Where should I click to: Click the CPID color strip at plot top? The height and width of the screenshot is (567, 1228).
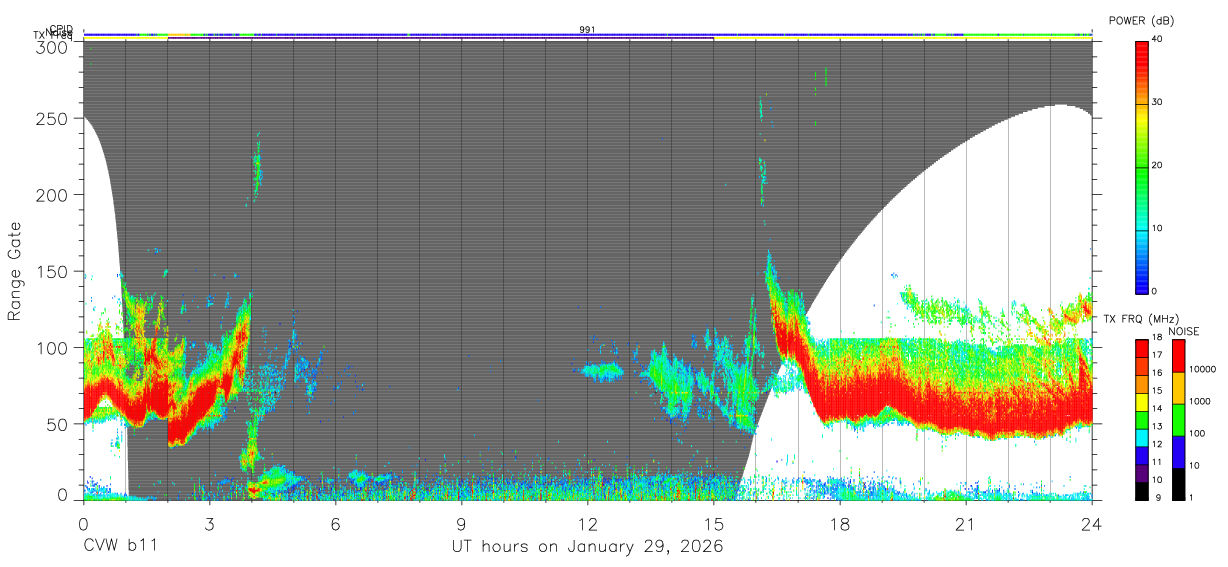587,34
